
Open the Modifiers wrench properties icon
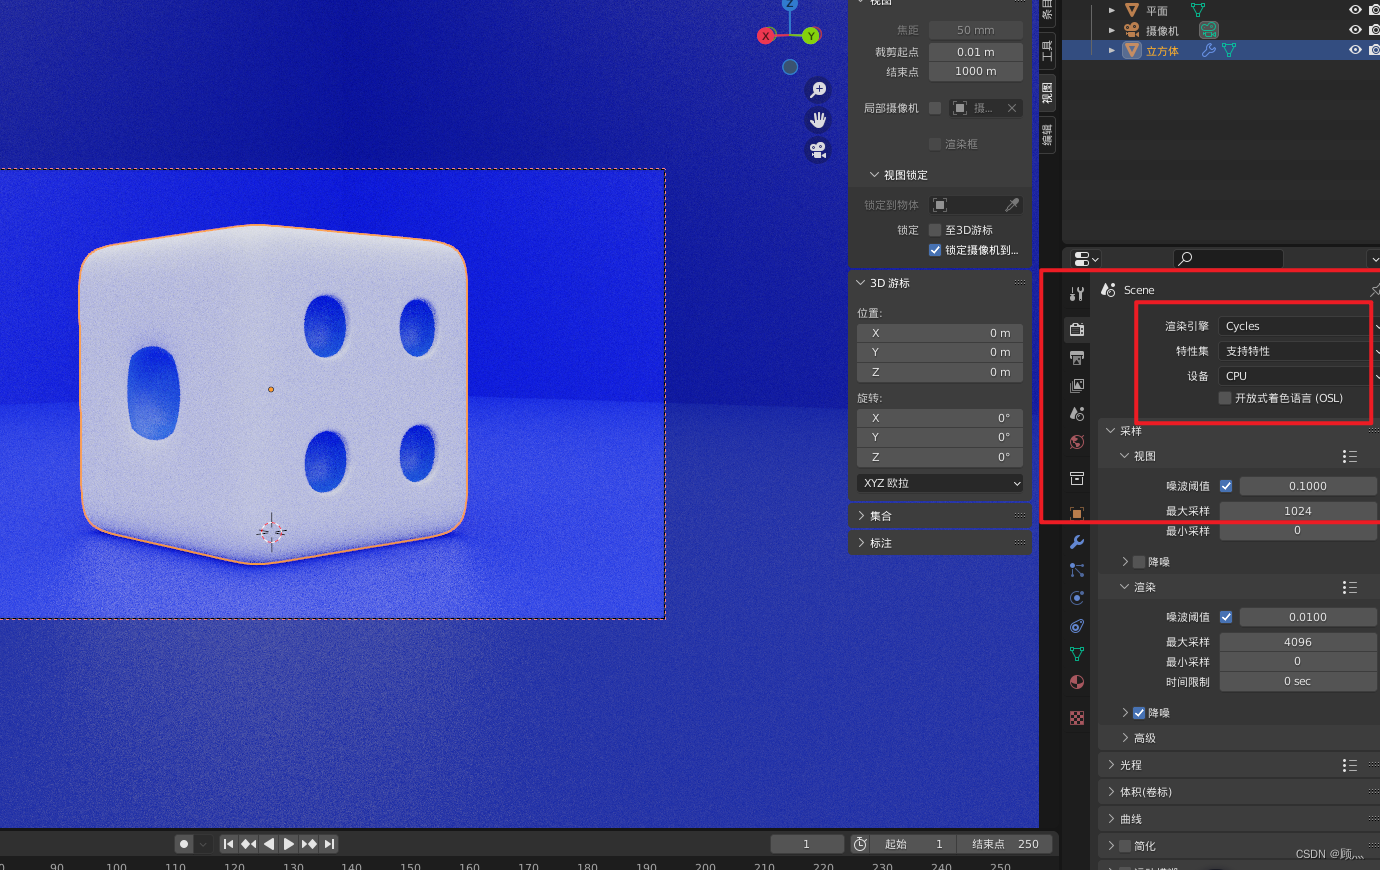[1077, 541]
